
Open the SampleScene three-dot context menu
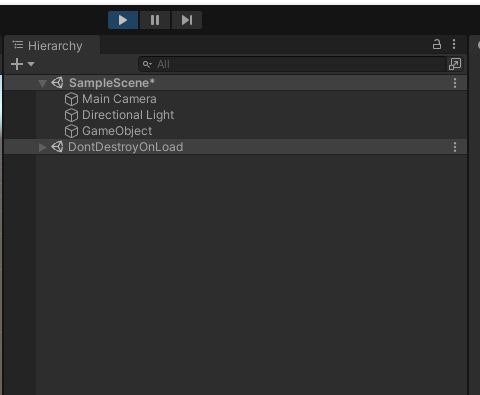[455, 83]
